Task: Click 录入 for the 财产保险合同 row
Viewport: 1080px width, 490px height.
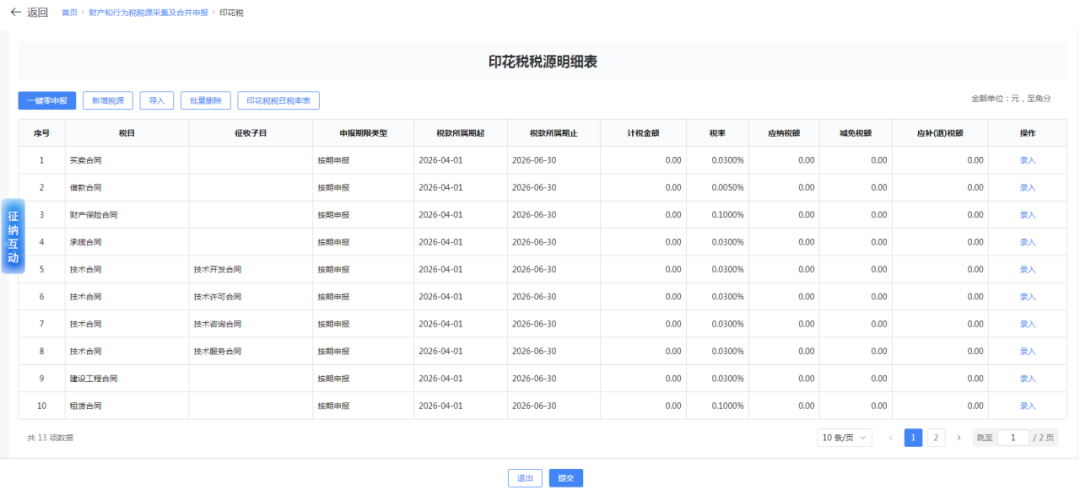Action: point(1028,215)
